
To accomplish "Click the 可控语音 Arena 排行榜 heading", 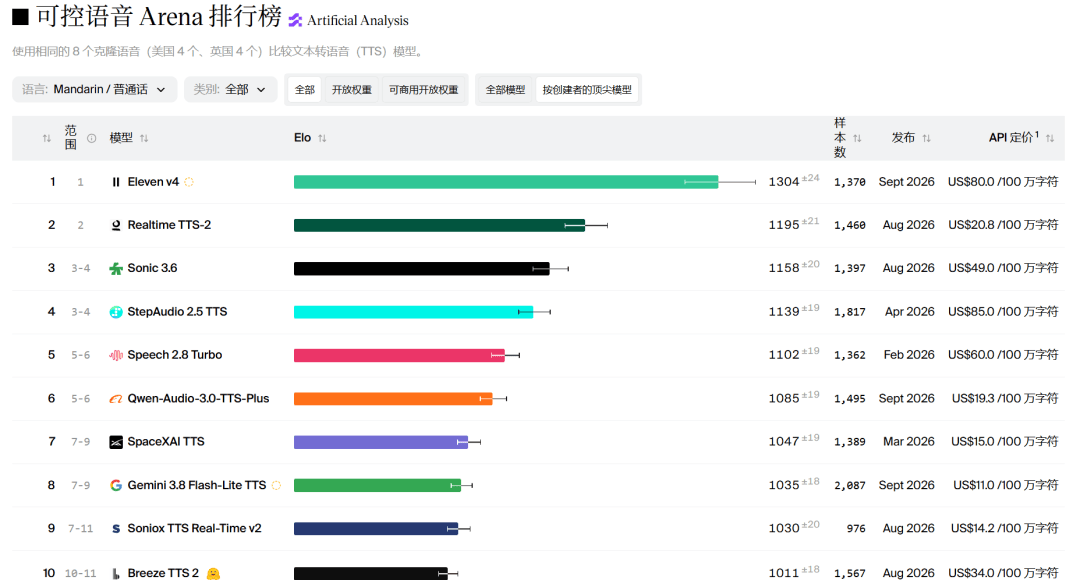I will click(x=159, y=17).
